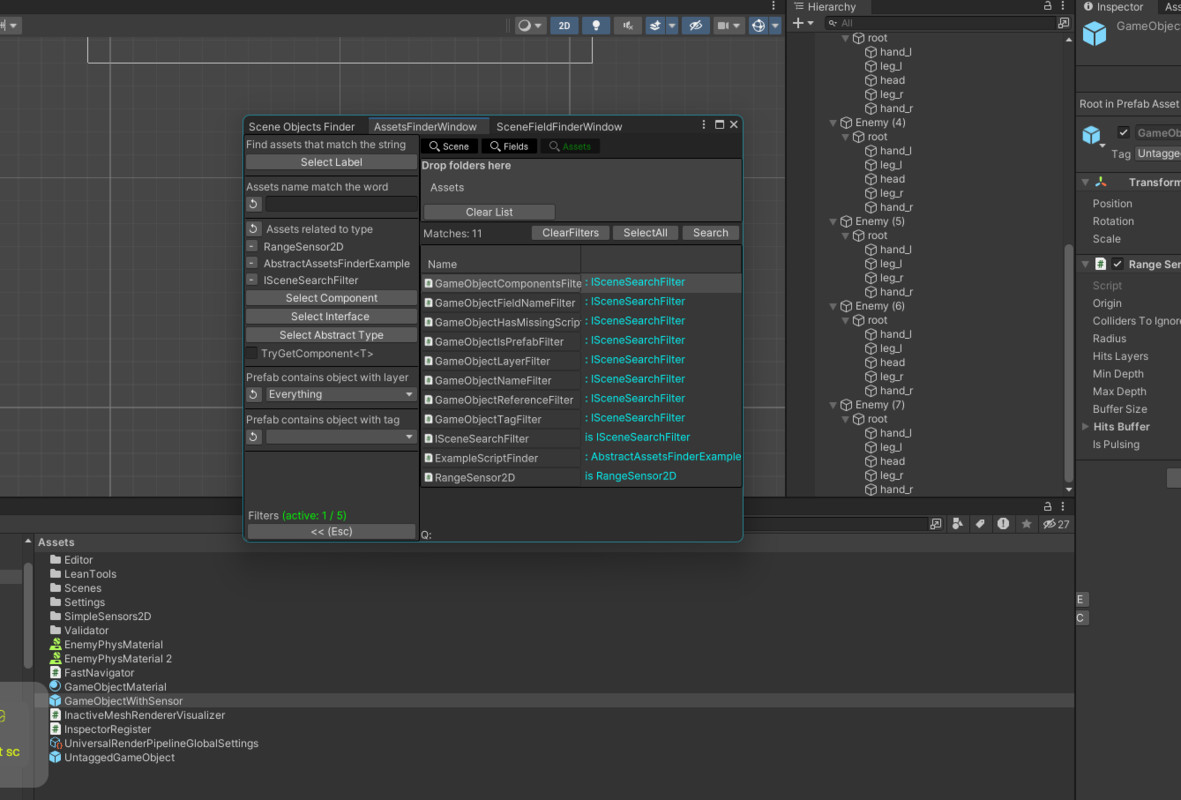
Task: Toggle scene lighting bulb icon
Action: coord(596,26)
